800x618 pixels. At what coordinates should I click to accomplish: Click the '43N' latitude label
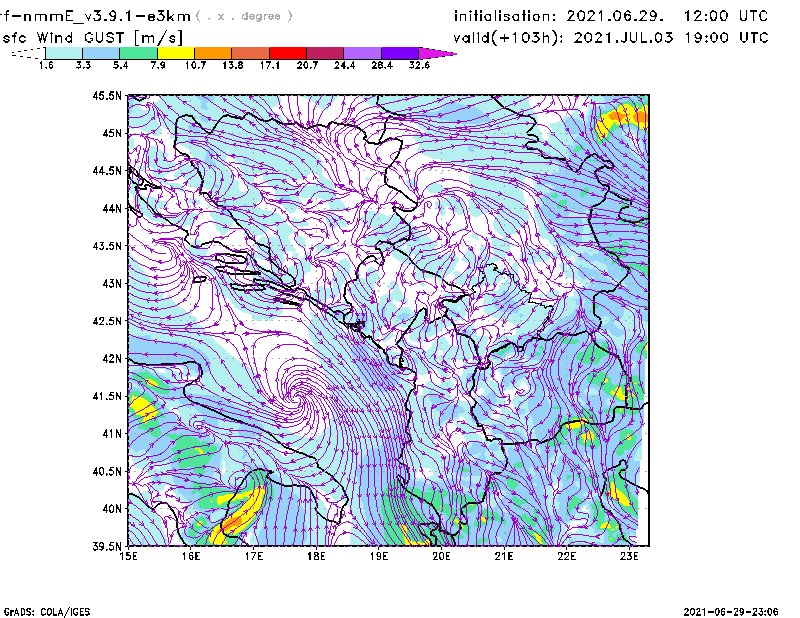pos(112,283)
